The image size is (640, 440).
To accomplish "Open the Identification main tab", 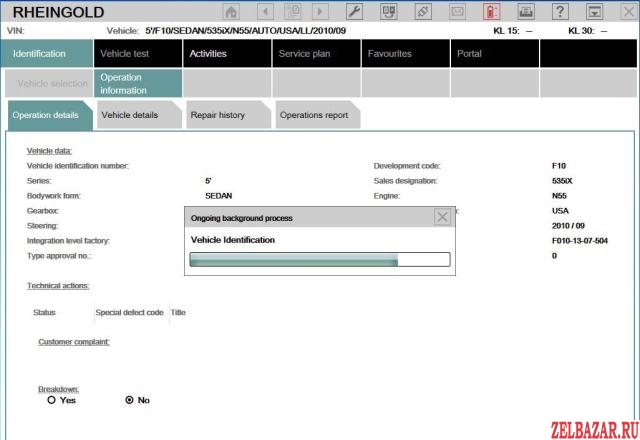I will pyautogui.click(x=47, y=53).
